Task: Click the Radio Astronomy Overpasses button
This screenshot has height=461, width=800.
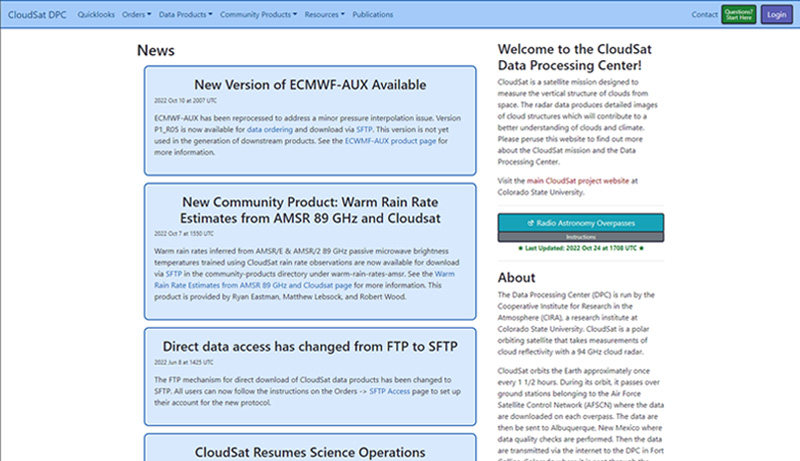Action: [x=581, y=223]
